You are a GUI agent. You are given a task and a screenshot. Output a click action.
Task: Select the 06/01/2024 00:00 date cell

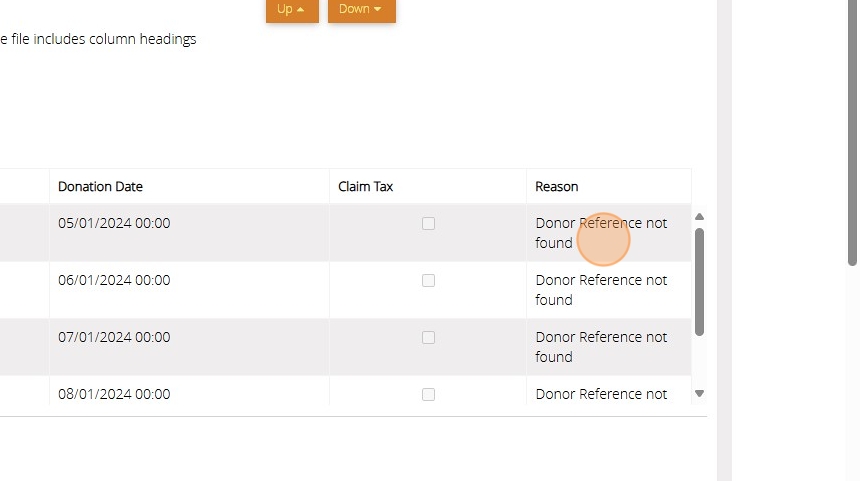coord(114,281)
